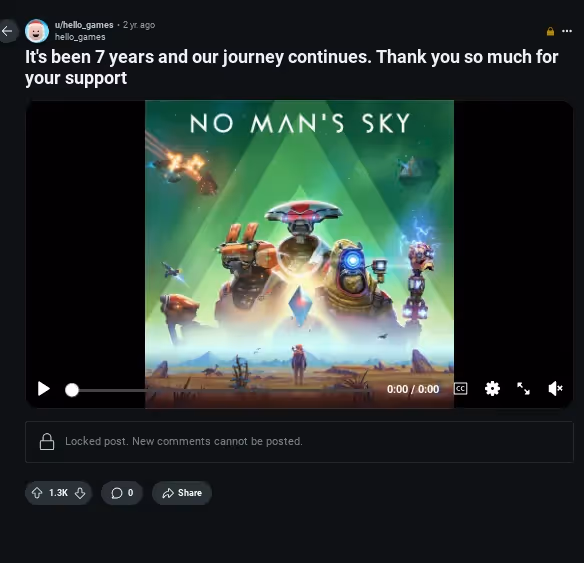Click the locked post padlock icon

coord(47,442)
